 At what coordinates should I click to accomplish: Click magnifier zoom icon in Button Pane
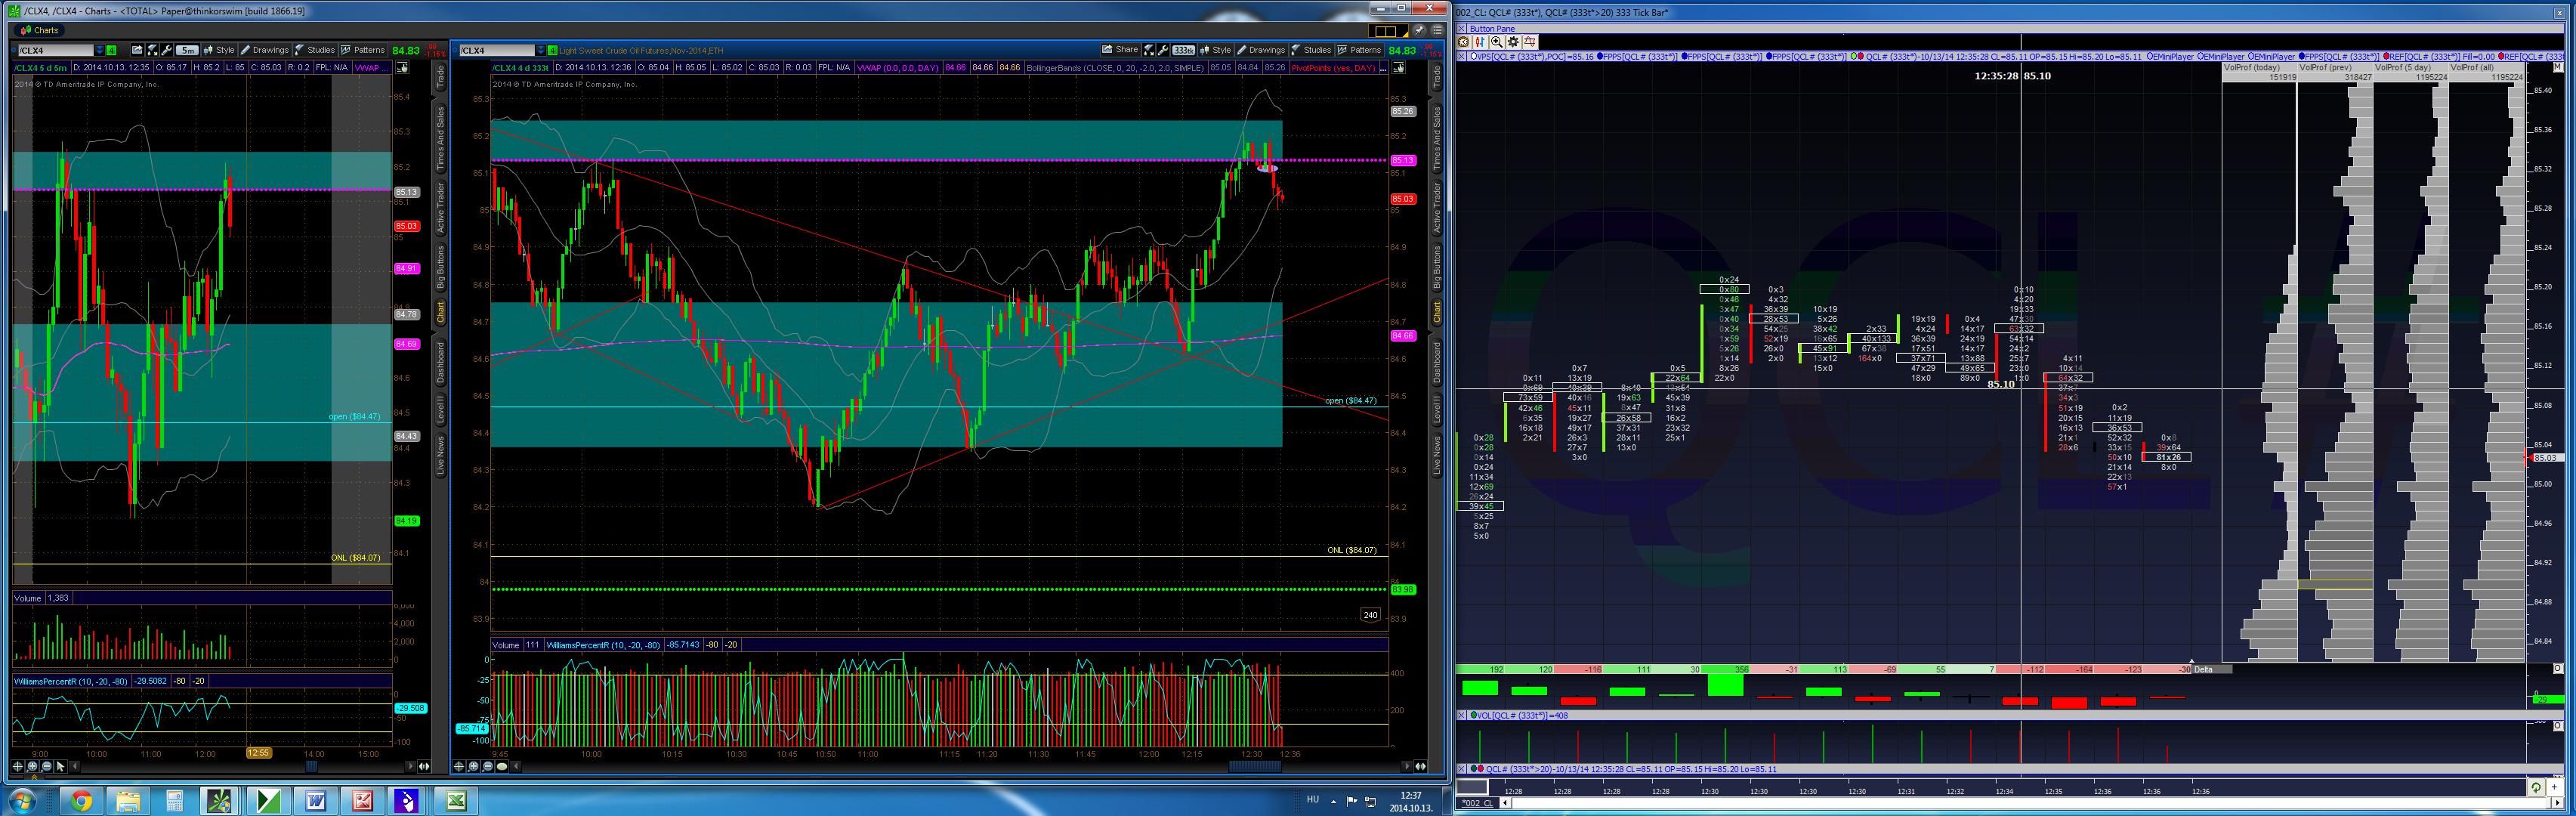point(1496,42)
